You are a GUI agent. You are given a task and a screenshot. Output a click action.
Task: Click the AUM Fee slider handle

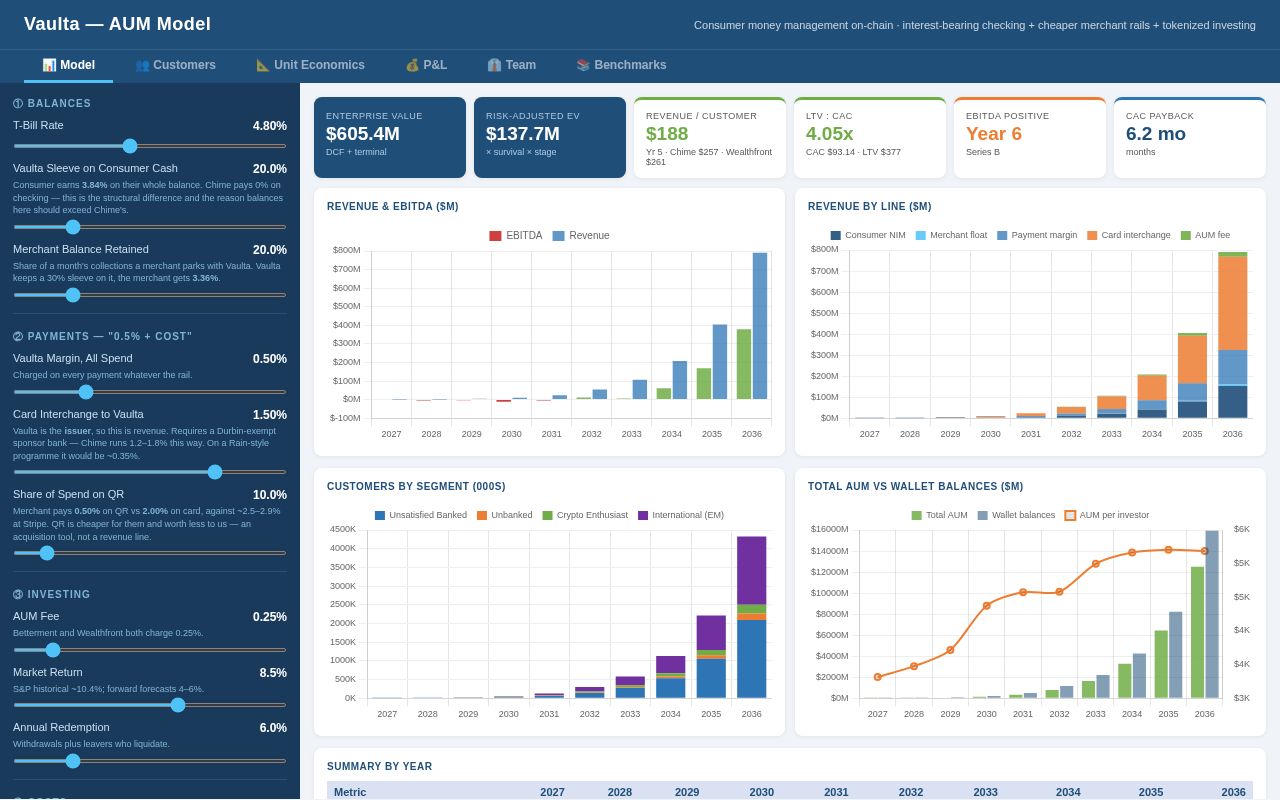[53, 650]
